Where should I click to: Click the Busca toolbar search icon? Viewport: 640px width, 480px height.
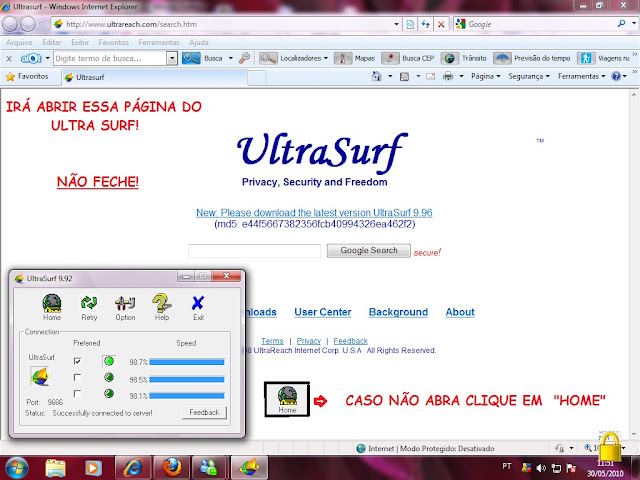[191, 58]
